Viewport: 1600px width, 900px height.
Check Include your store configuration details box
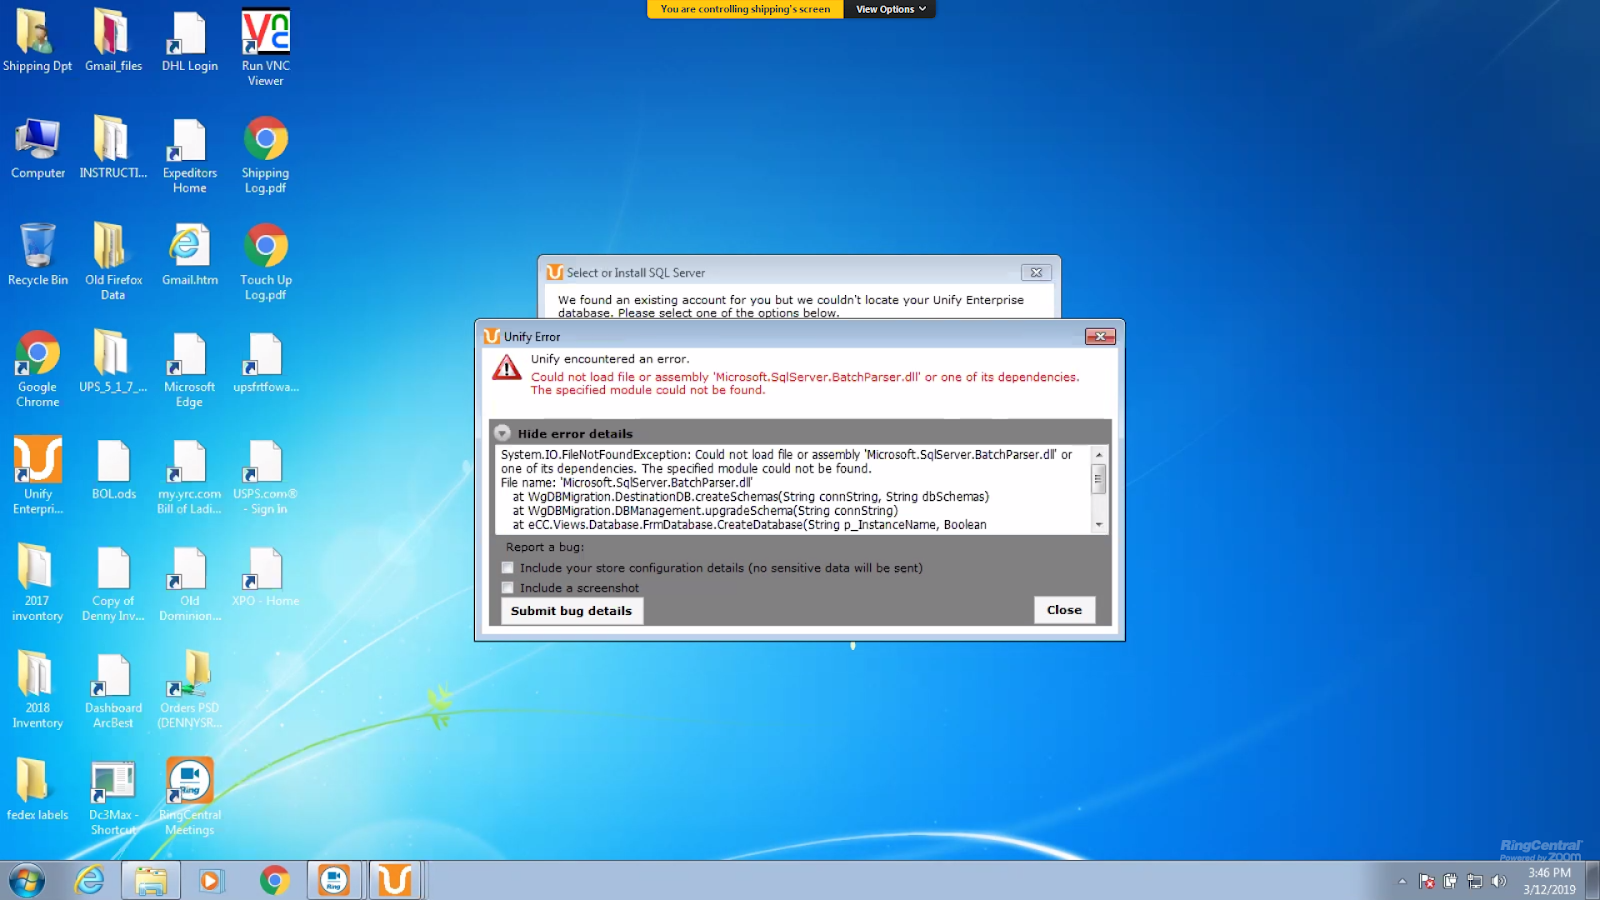(508, 568)
